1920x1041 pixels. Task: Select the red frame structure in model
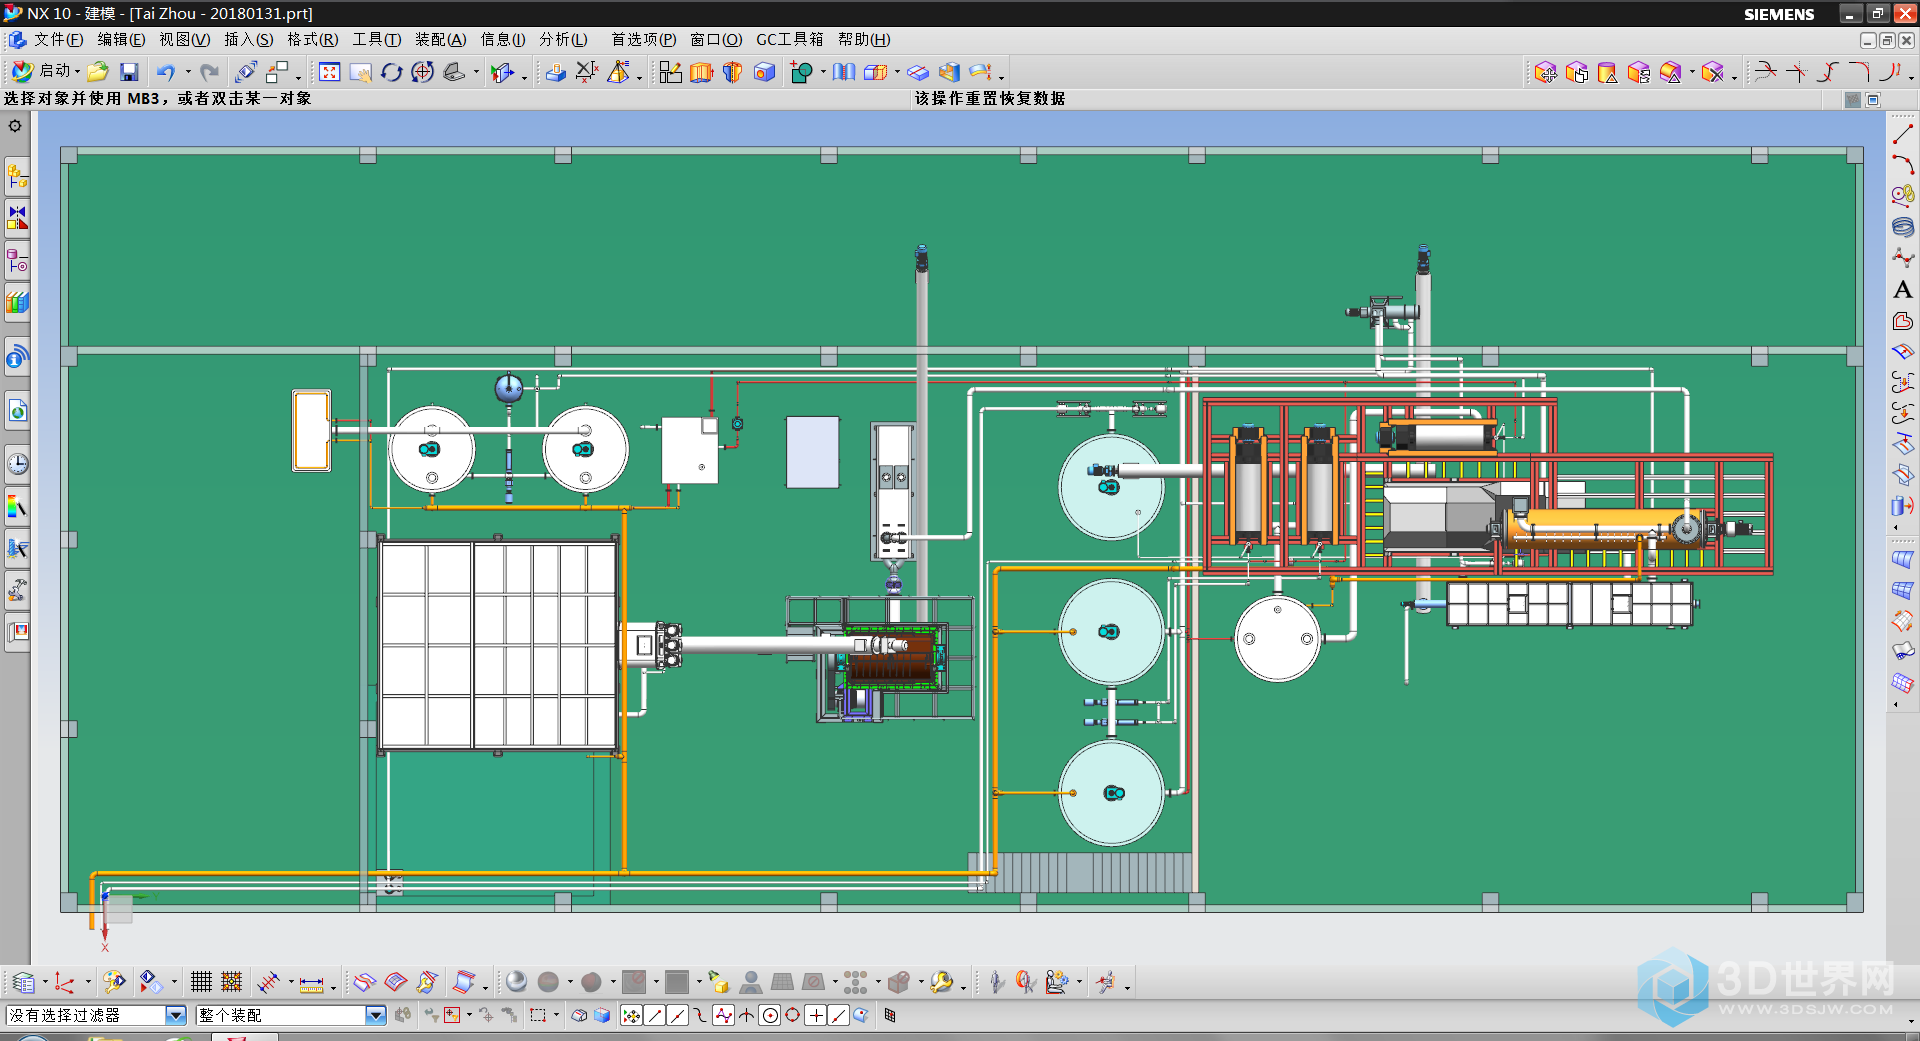[1489, 485]
